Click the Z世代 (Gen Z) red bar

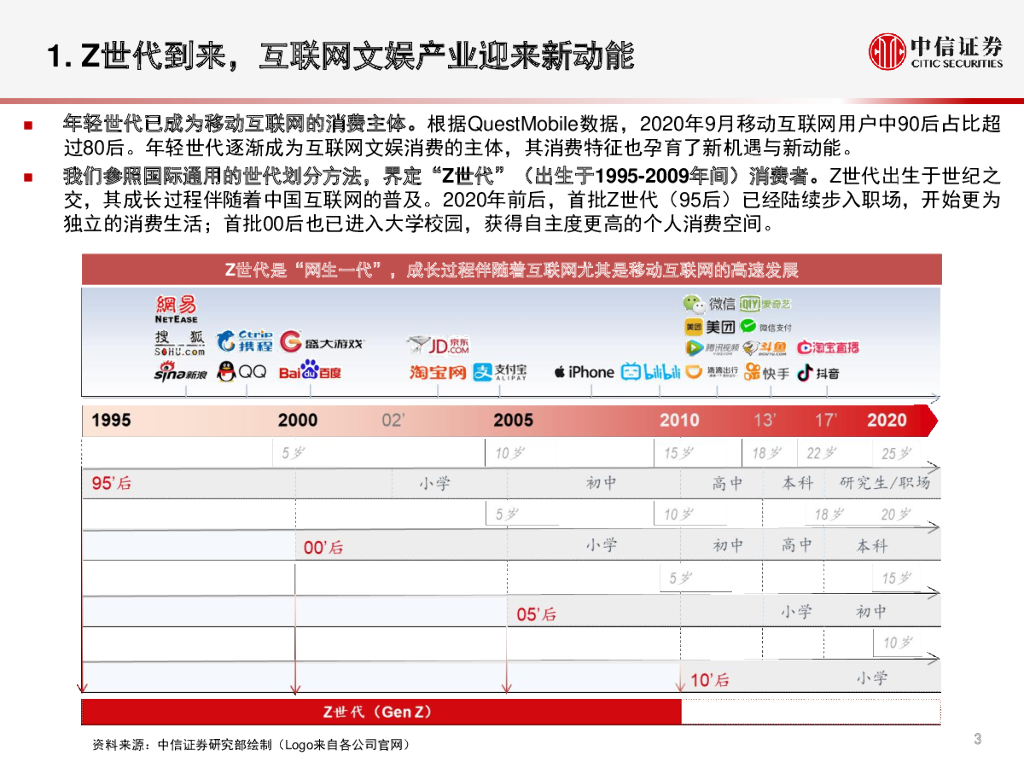(x=381, y=712)
